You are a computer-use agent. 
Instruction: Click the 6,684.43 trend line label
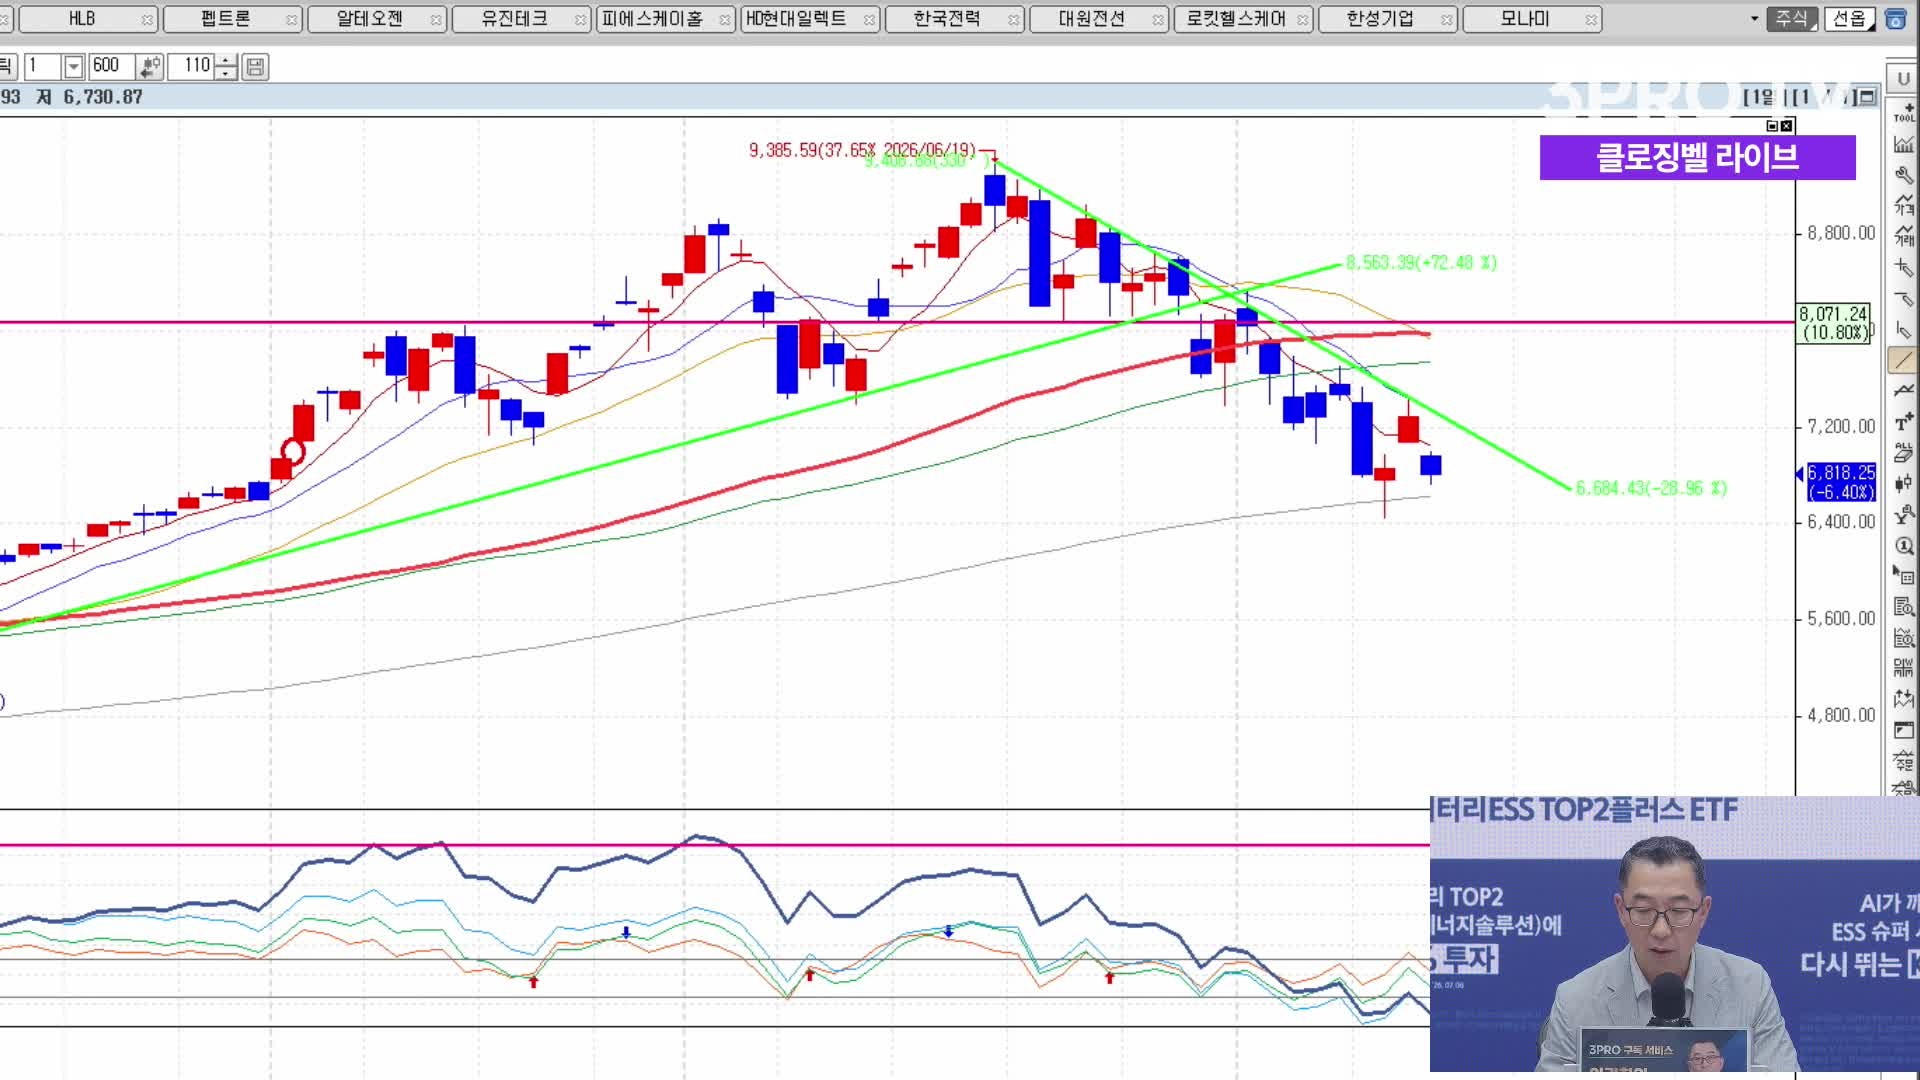click(1651, 488)
